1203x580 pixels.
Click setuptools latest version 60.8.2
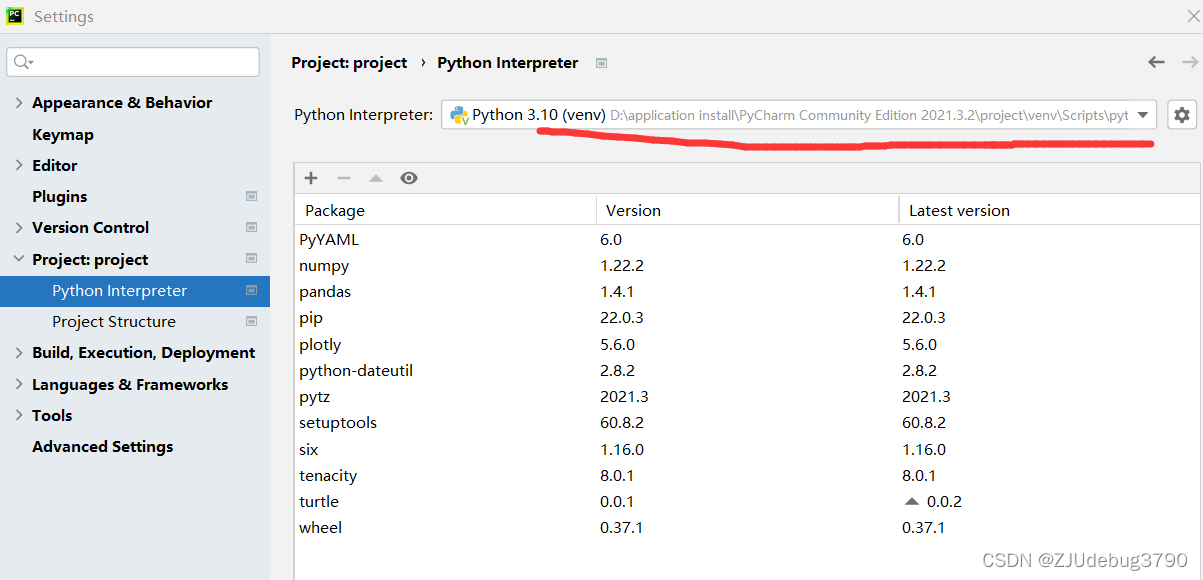point(924,423)
